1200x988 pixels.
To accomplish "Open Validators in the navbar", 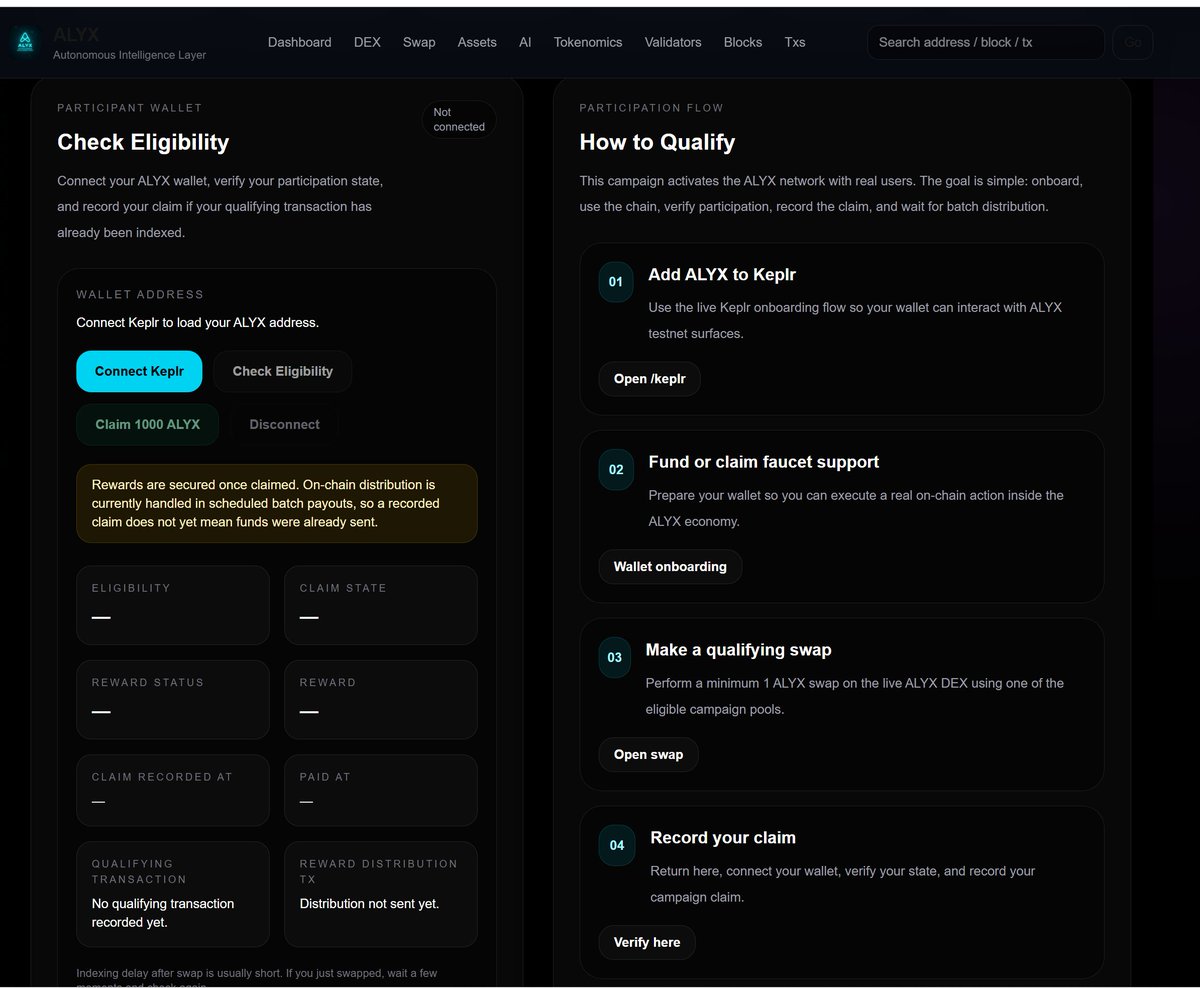I will [673, 42].
